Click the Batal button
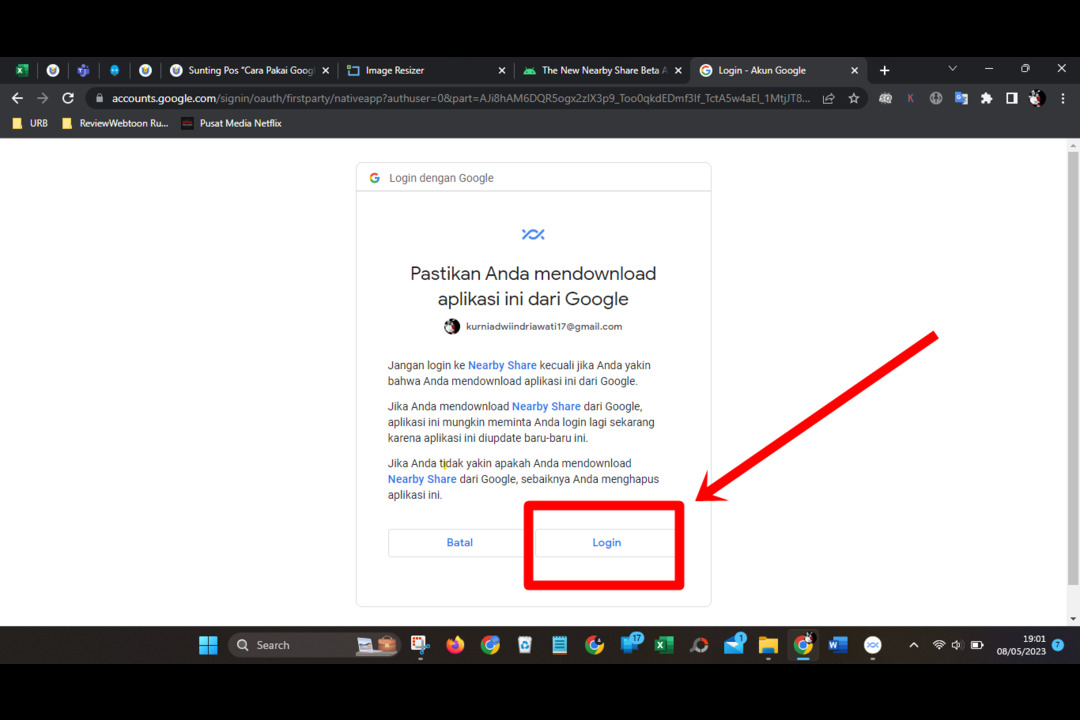1080x720 pixels. 459,543
